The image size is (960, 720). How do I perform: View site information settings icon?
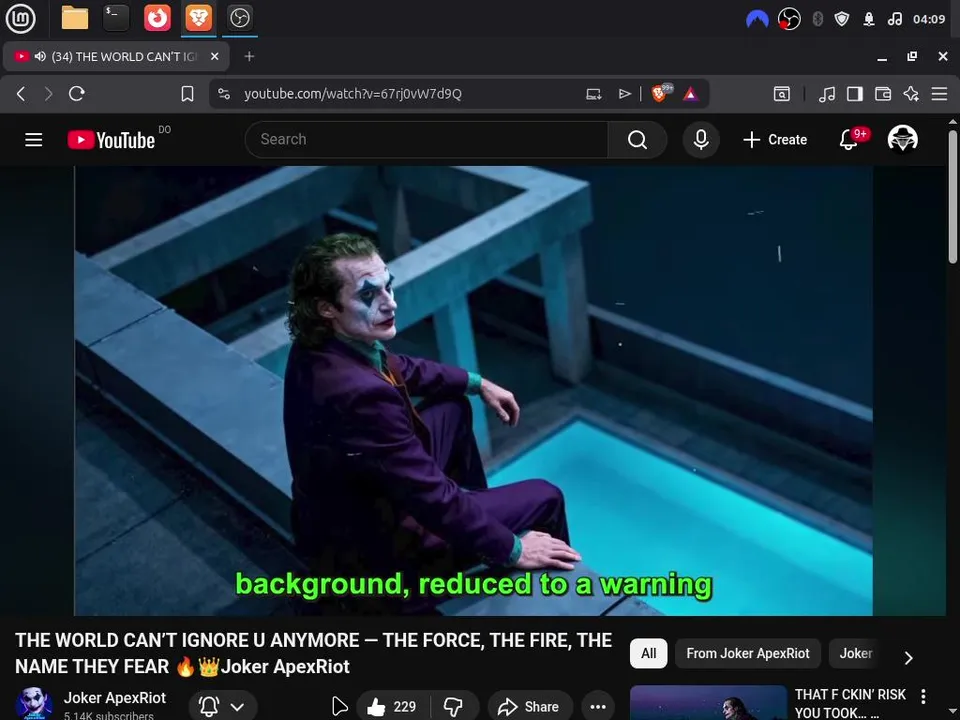pos(224,94)
